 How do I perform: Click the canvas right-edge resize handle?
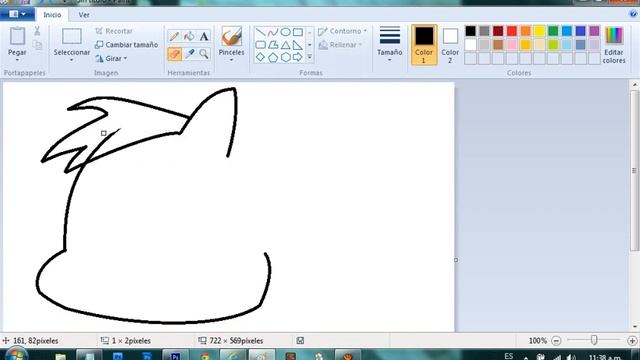point(456,260)
